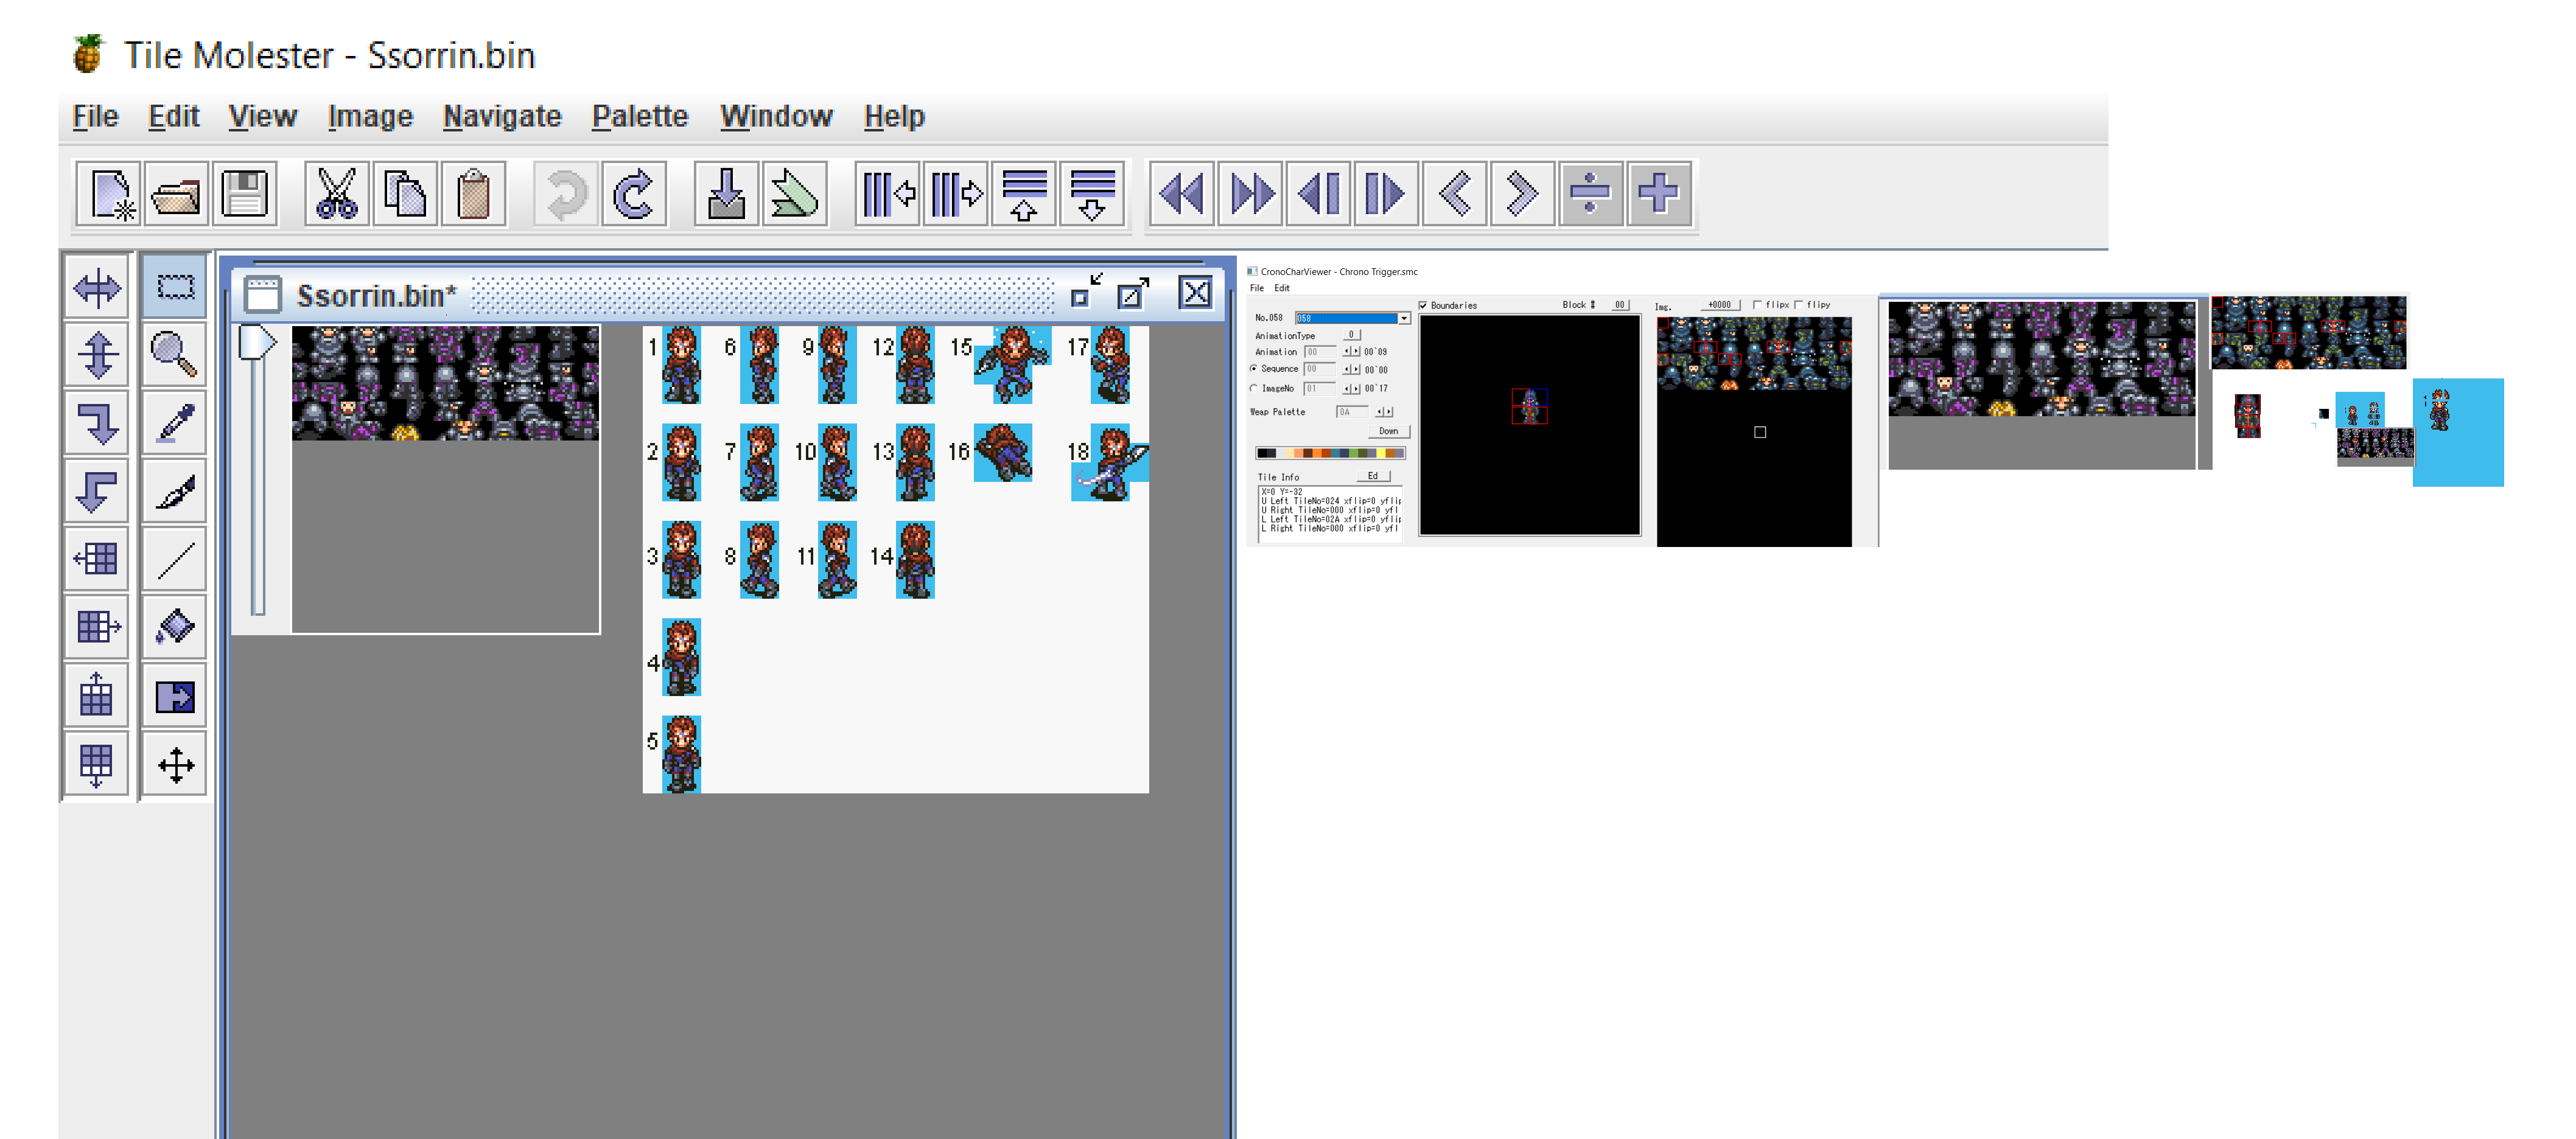Image resolution: width=2576 pixels, height=1139 pixels.
Task: Click the yellow swatch in palette strip
Action: tap(1381, 454)
